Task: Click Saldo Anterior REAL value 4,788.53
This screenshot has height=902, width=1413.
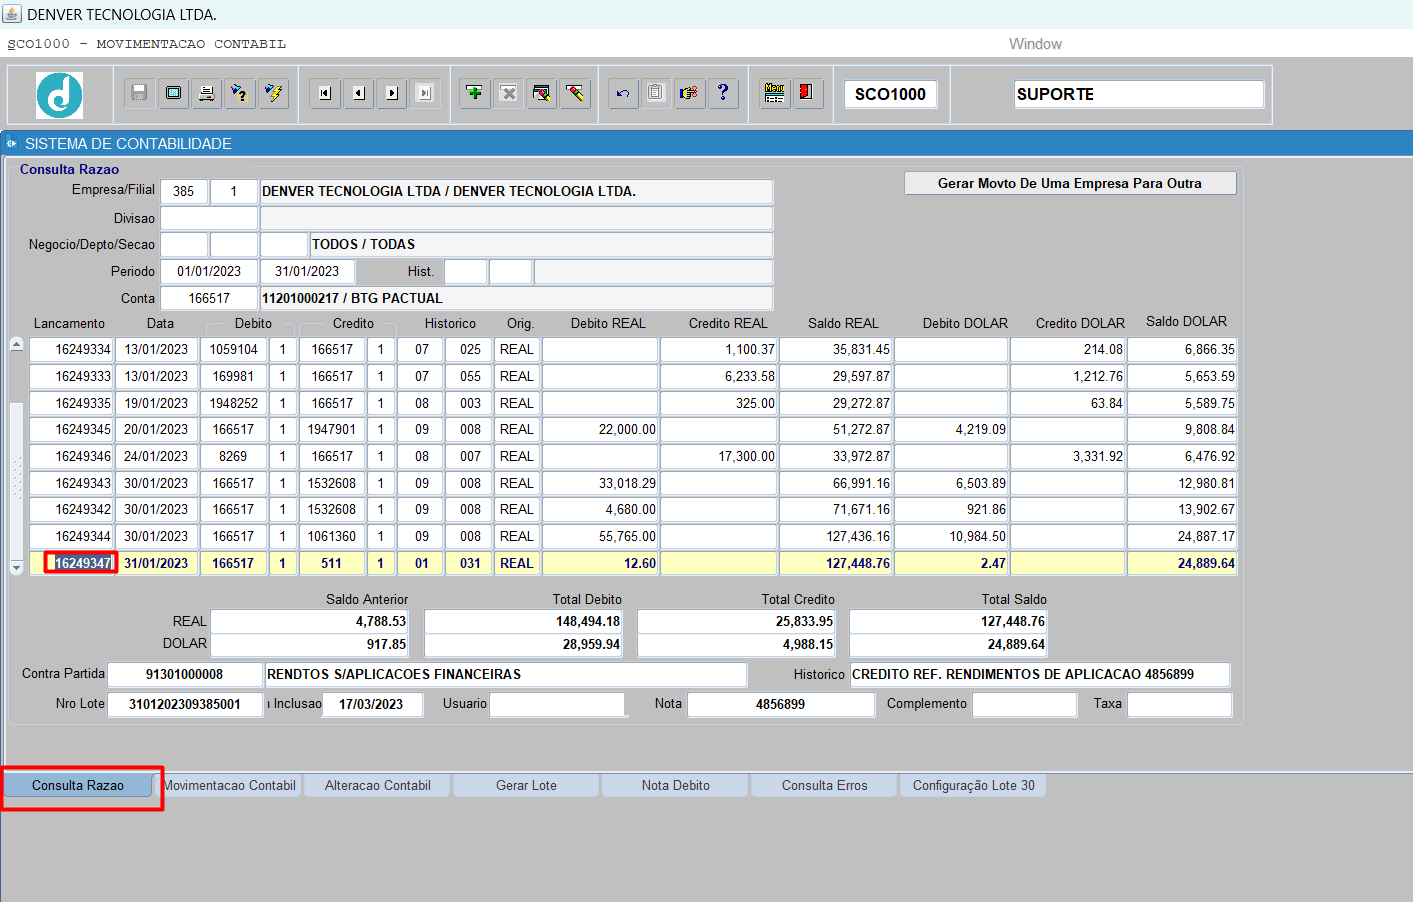Action: 310,621
